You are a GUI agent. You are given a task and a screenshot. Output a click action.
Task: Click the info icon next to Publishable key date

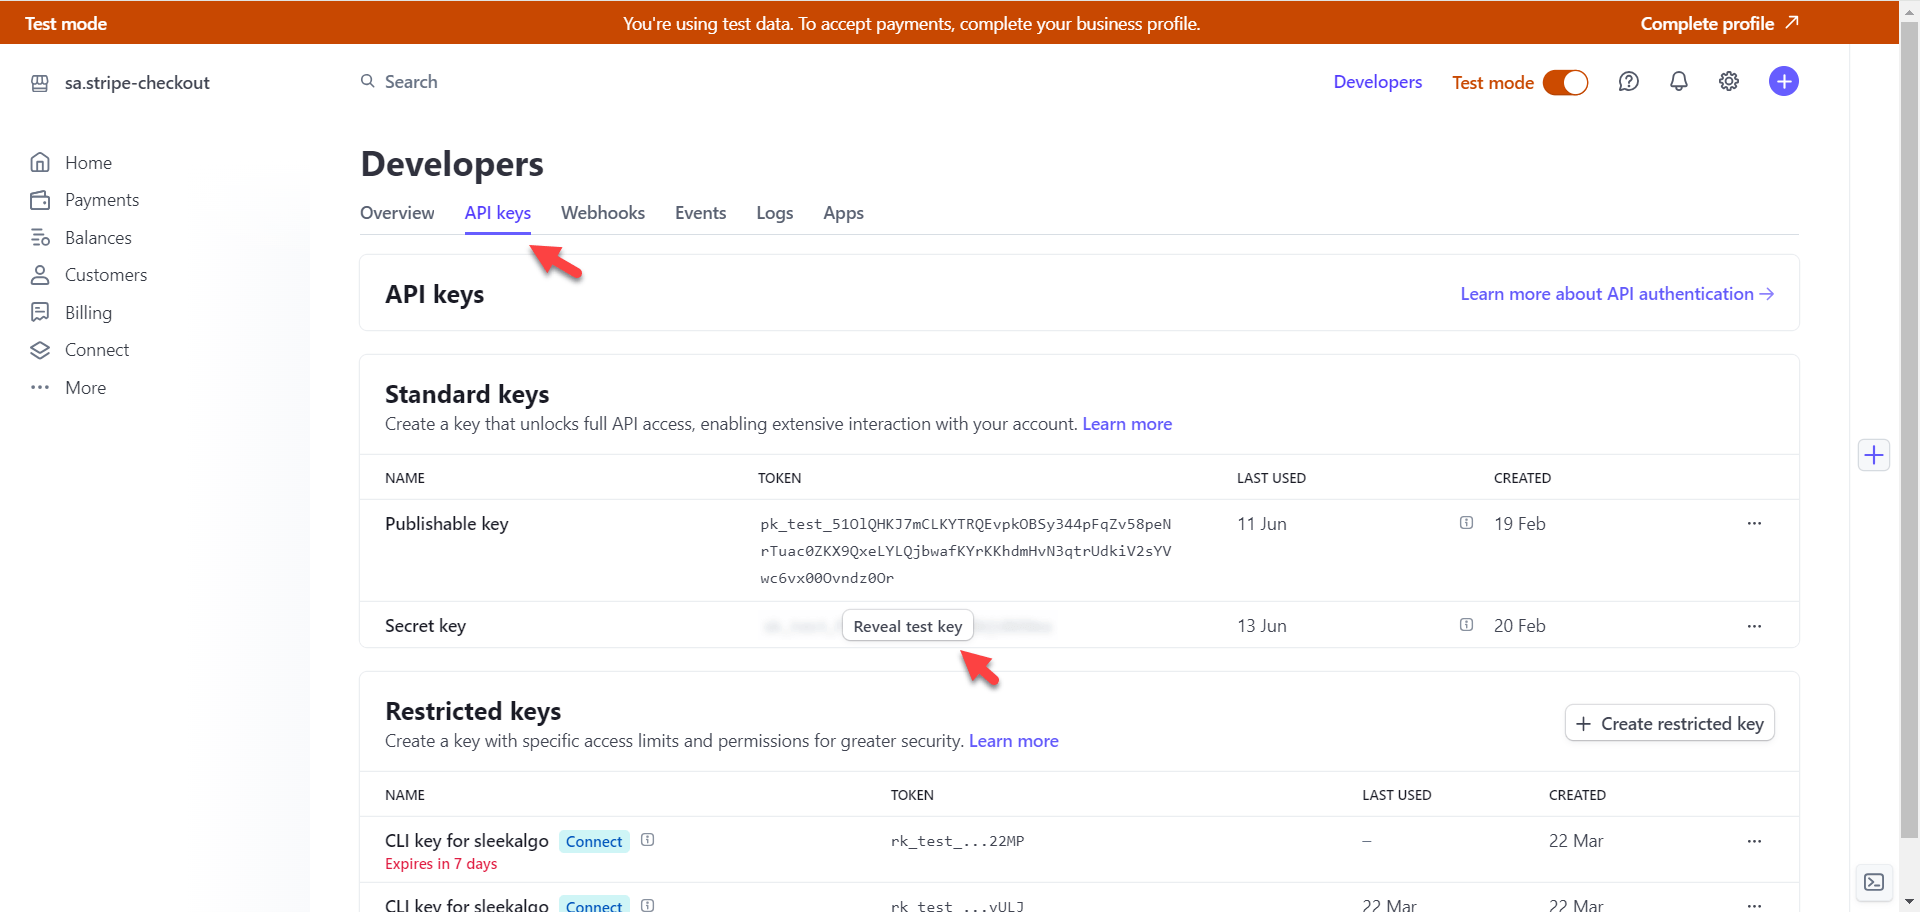pos(1466,523)
